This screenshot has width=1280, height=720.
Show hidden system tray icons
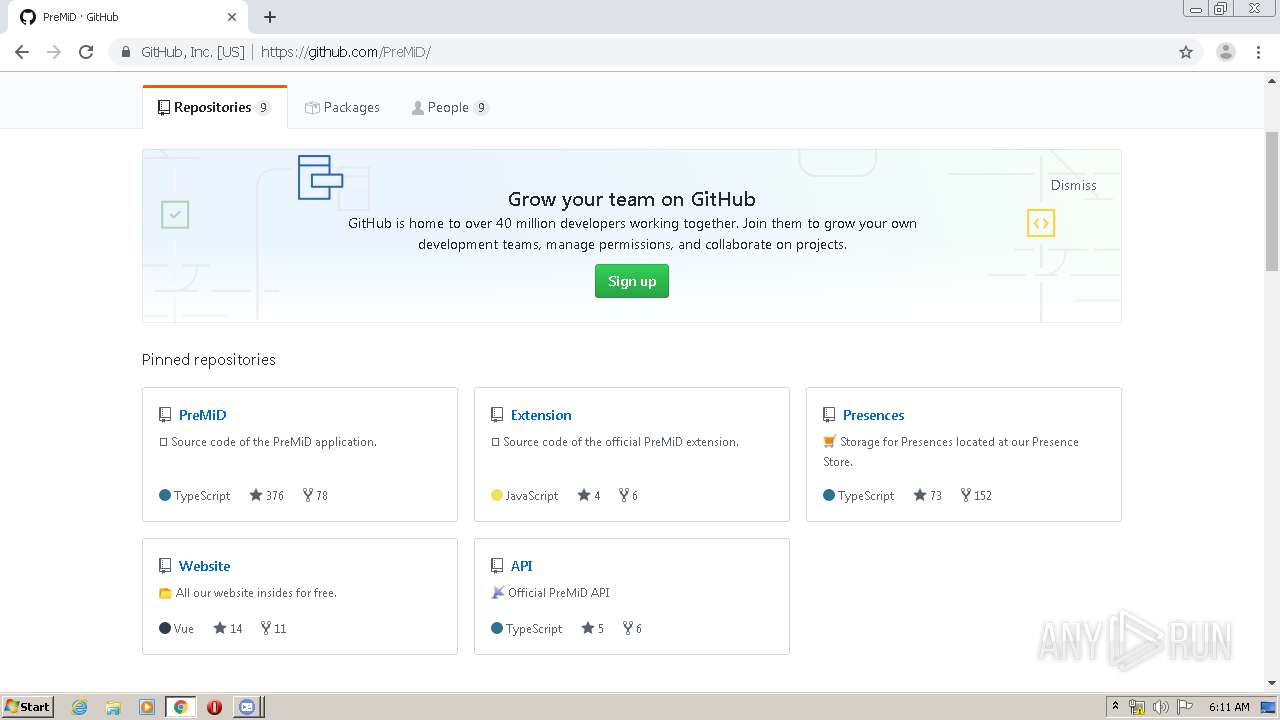[1115, 706]
